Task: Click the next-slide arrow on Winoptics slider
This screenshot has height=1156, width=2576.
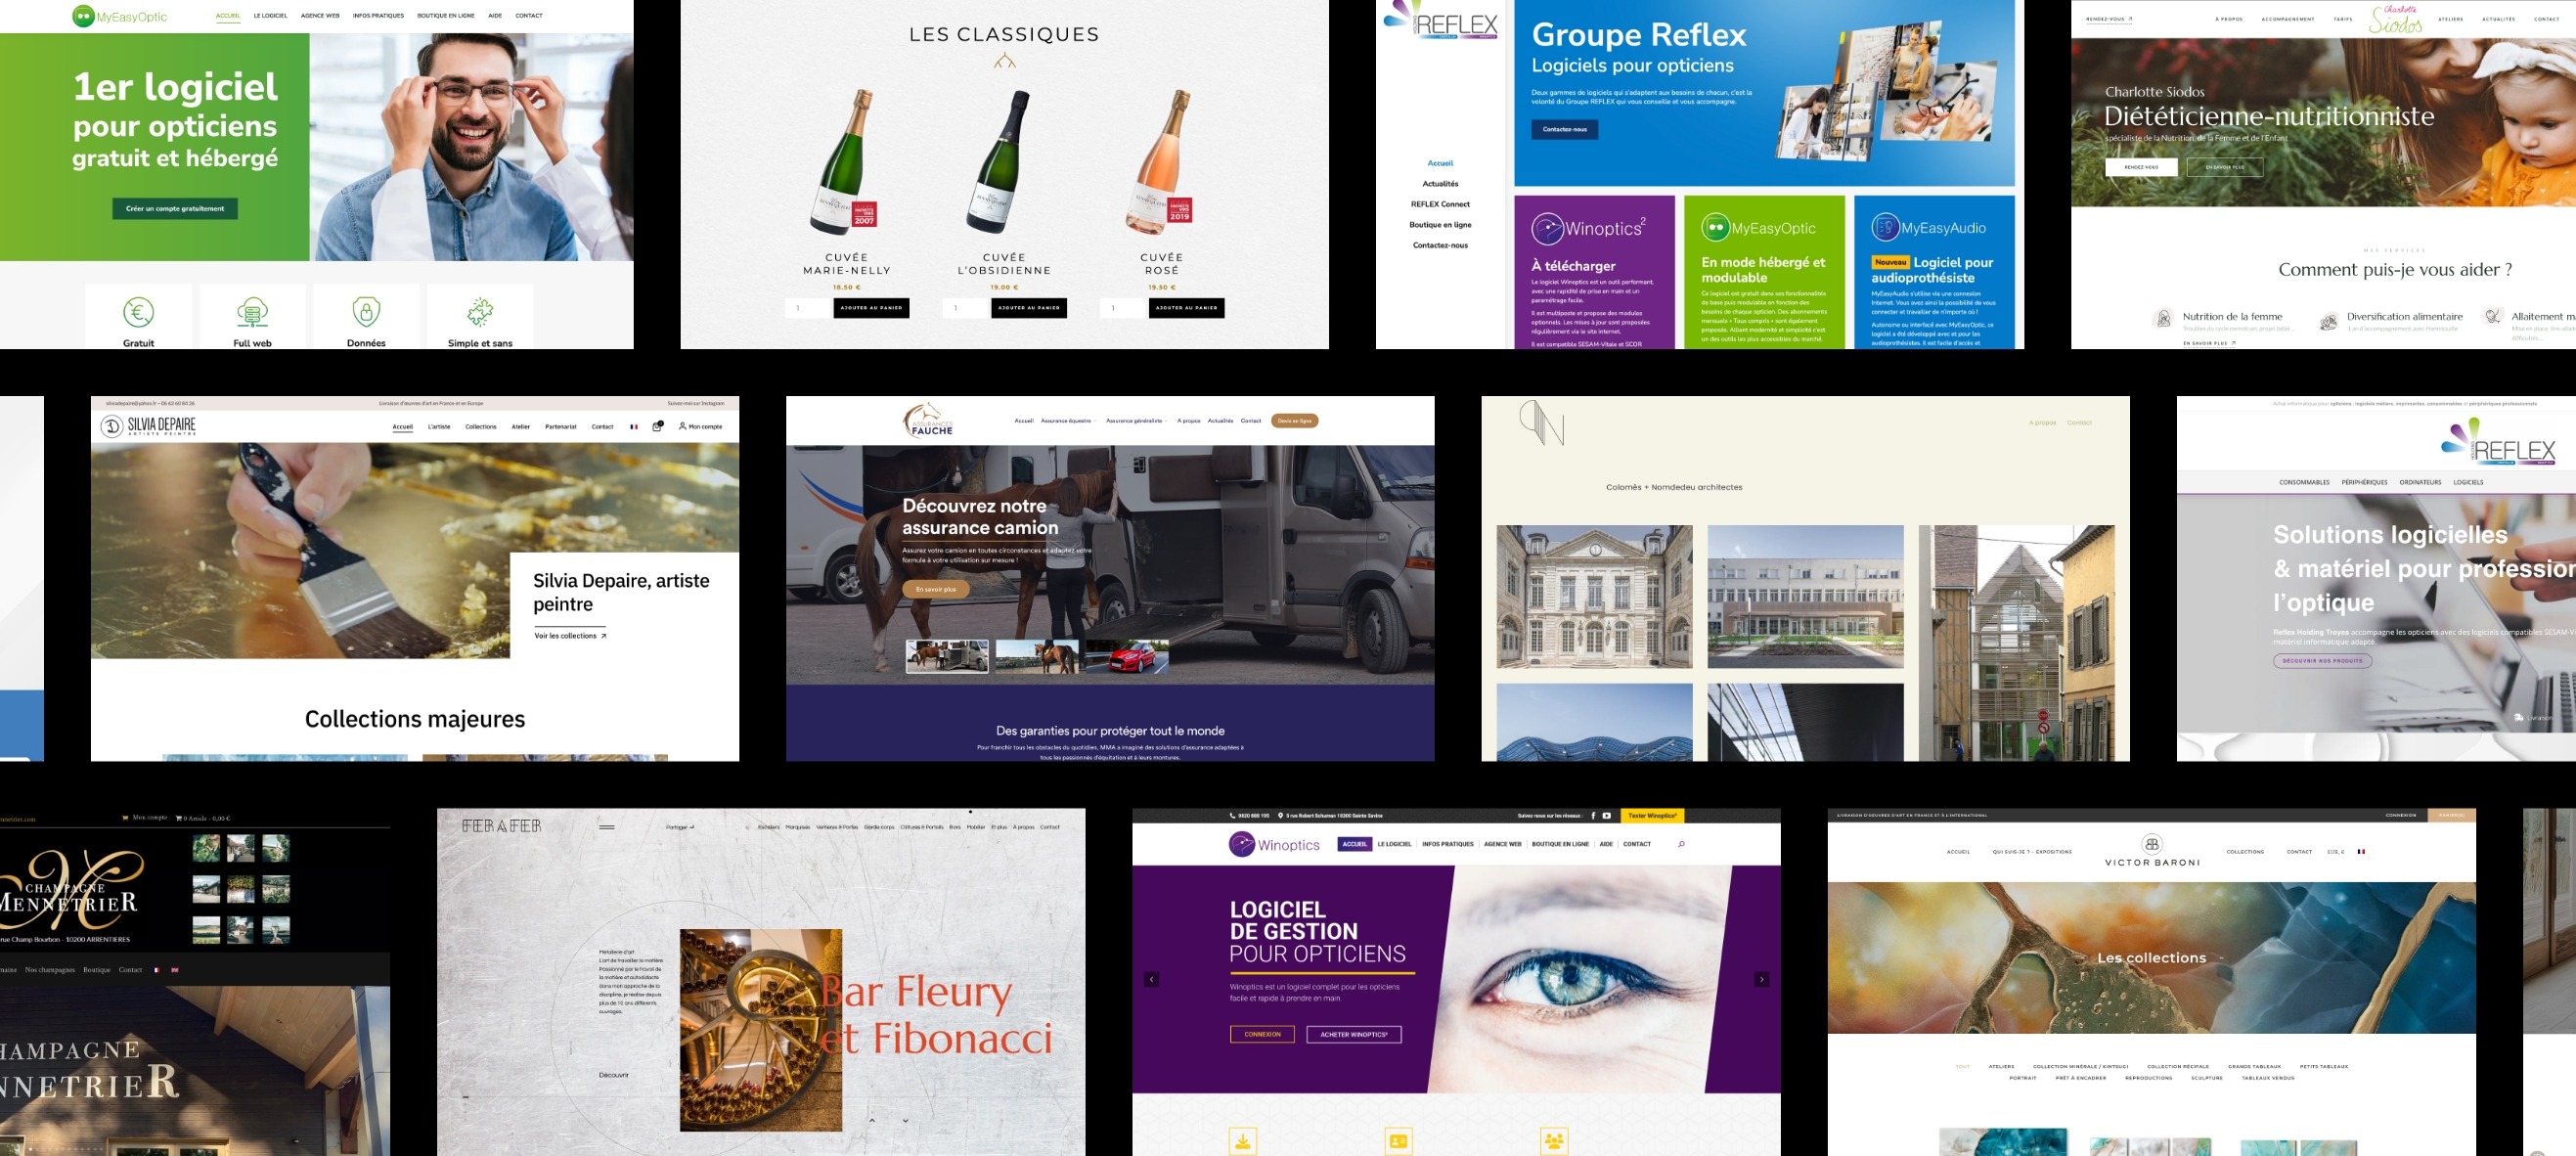Action: 1762,980
